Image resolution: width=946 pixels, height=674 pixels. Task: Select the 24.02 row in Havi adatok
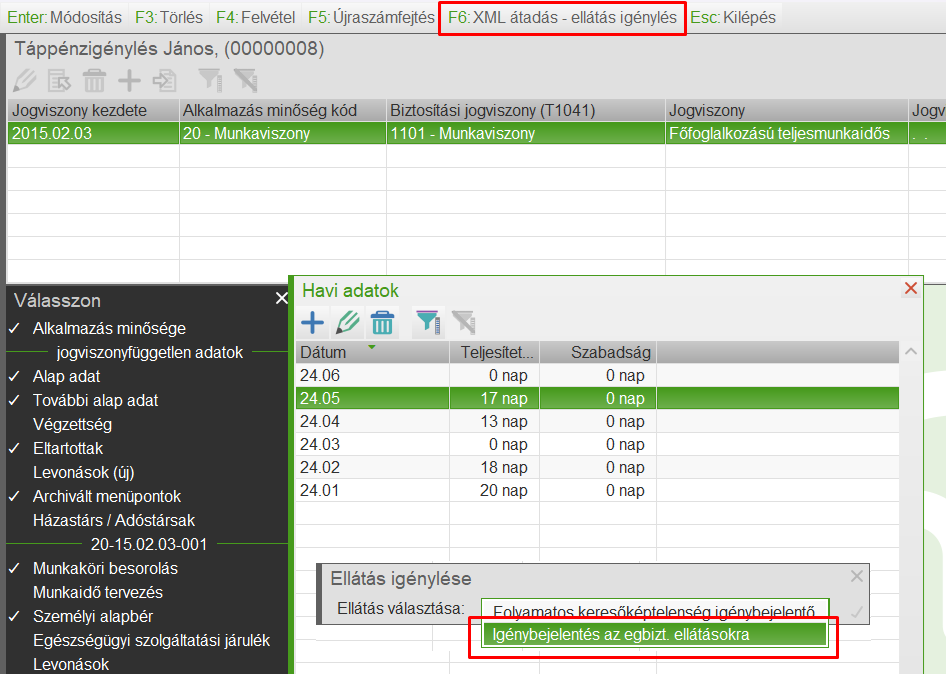[x=597, y=467]
